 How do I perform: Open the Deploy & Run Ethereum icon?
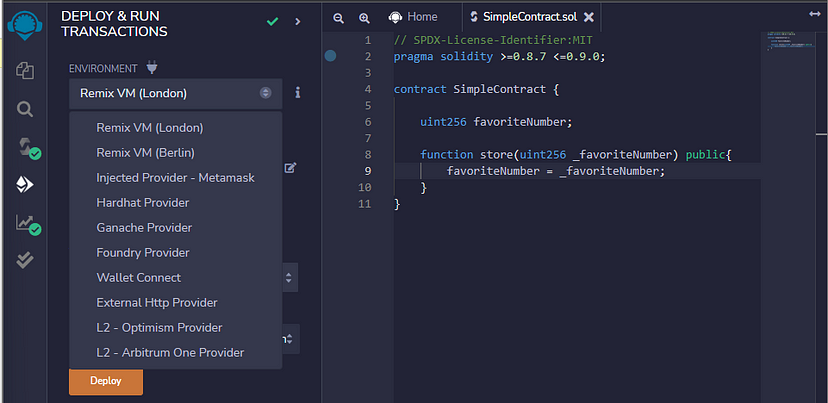tap(24, 184)
